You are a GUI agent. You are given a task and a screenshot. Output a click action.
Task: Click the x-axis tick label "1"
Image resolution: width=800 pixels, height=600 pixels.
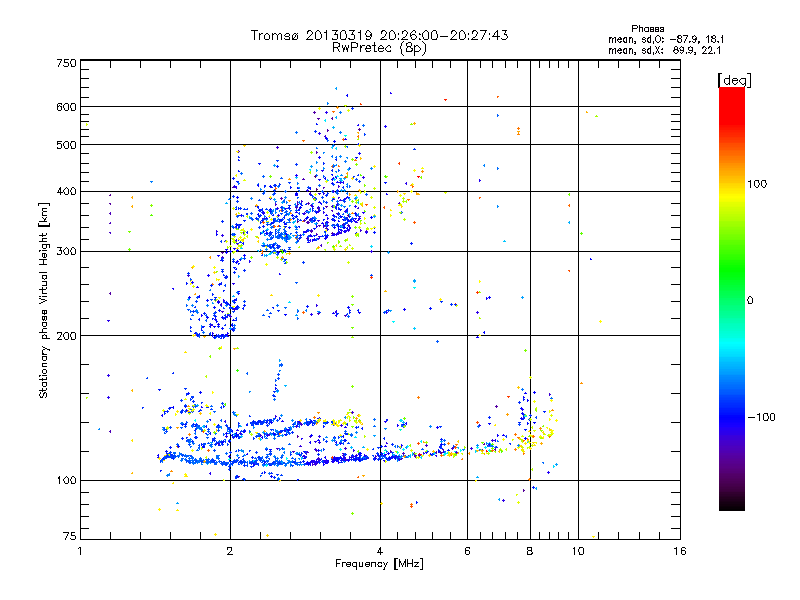(80, 551)
